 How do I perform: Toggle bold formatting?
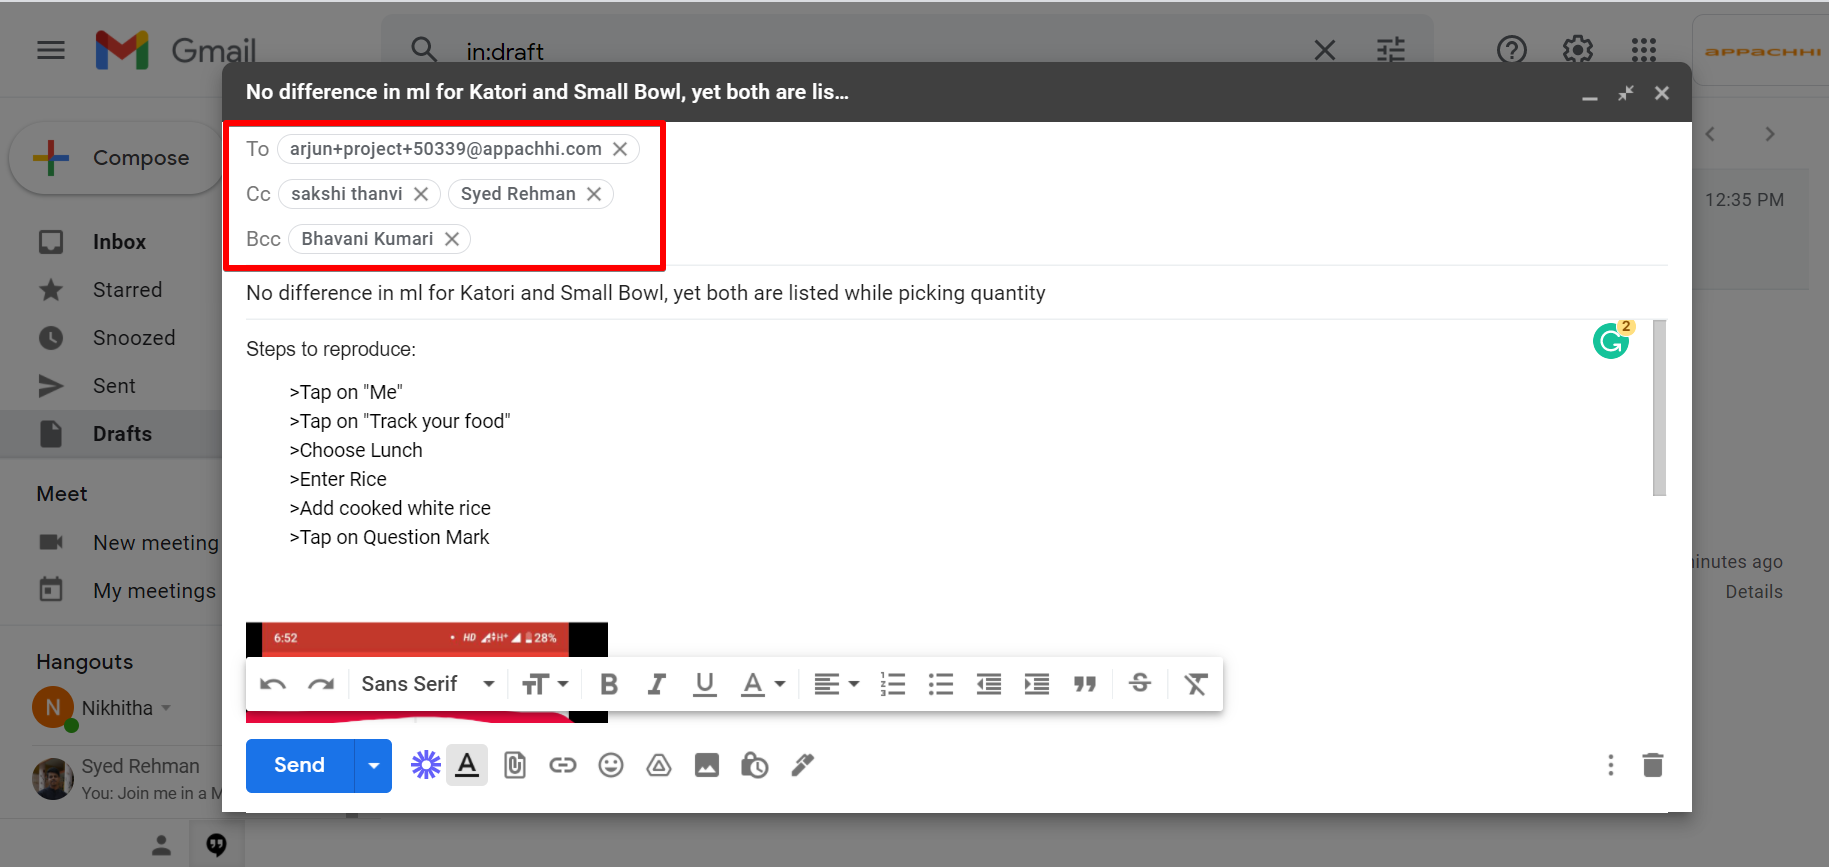[608, 684]
